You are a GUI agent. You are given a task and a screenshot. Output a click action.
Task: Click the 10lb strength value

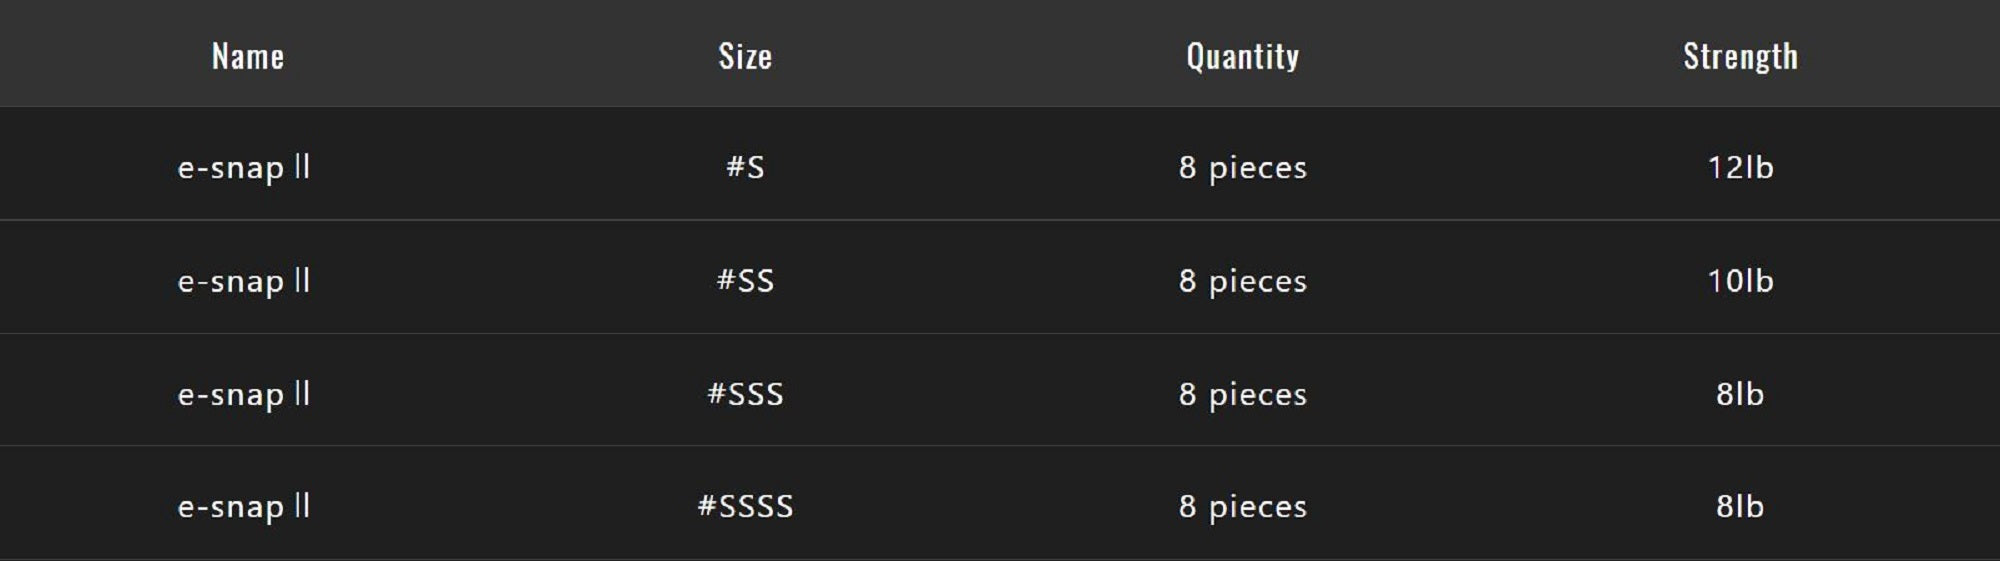tap(1740, 281)
